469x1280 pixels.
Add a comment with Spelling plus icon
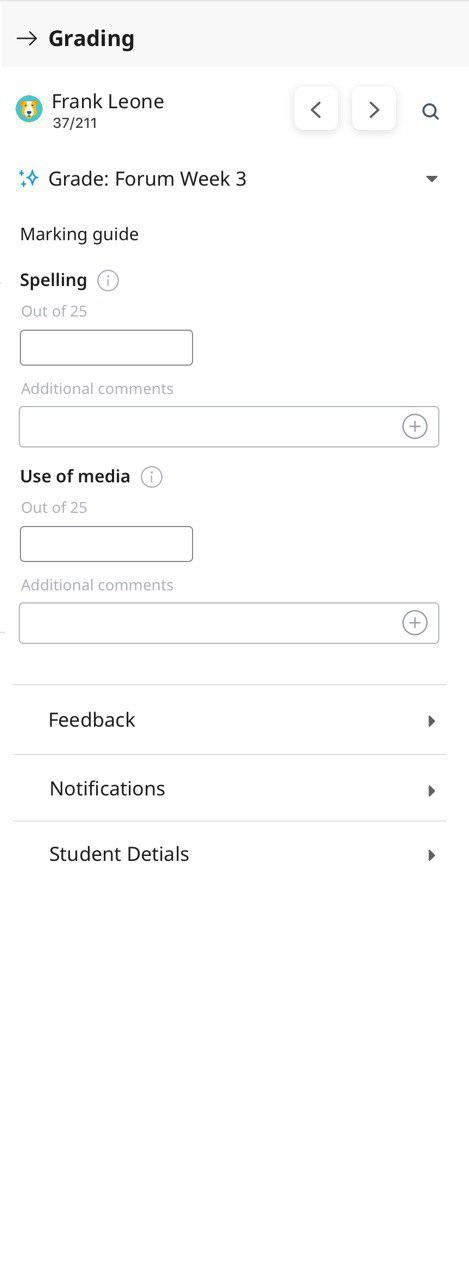(415, 427)
